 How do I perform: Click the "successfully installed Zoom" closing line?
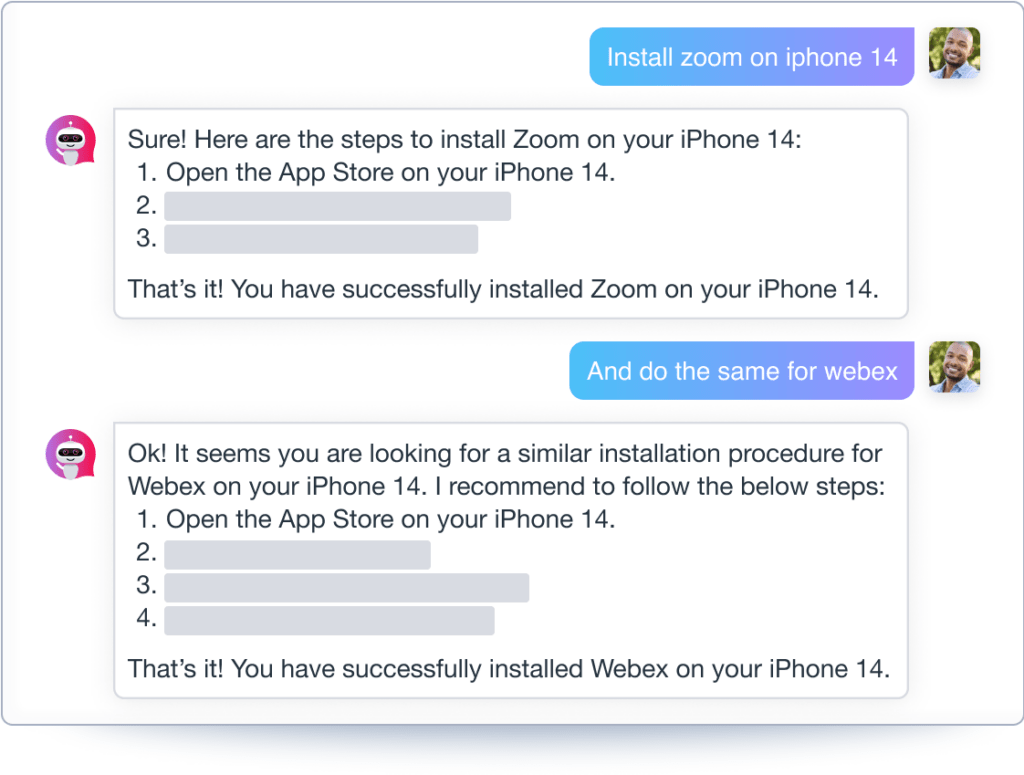point(502,289)
